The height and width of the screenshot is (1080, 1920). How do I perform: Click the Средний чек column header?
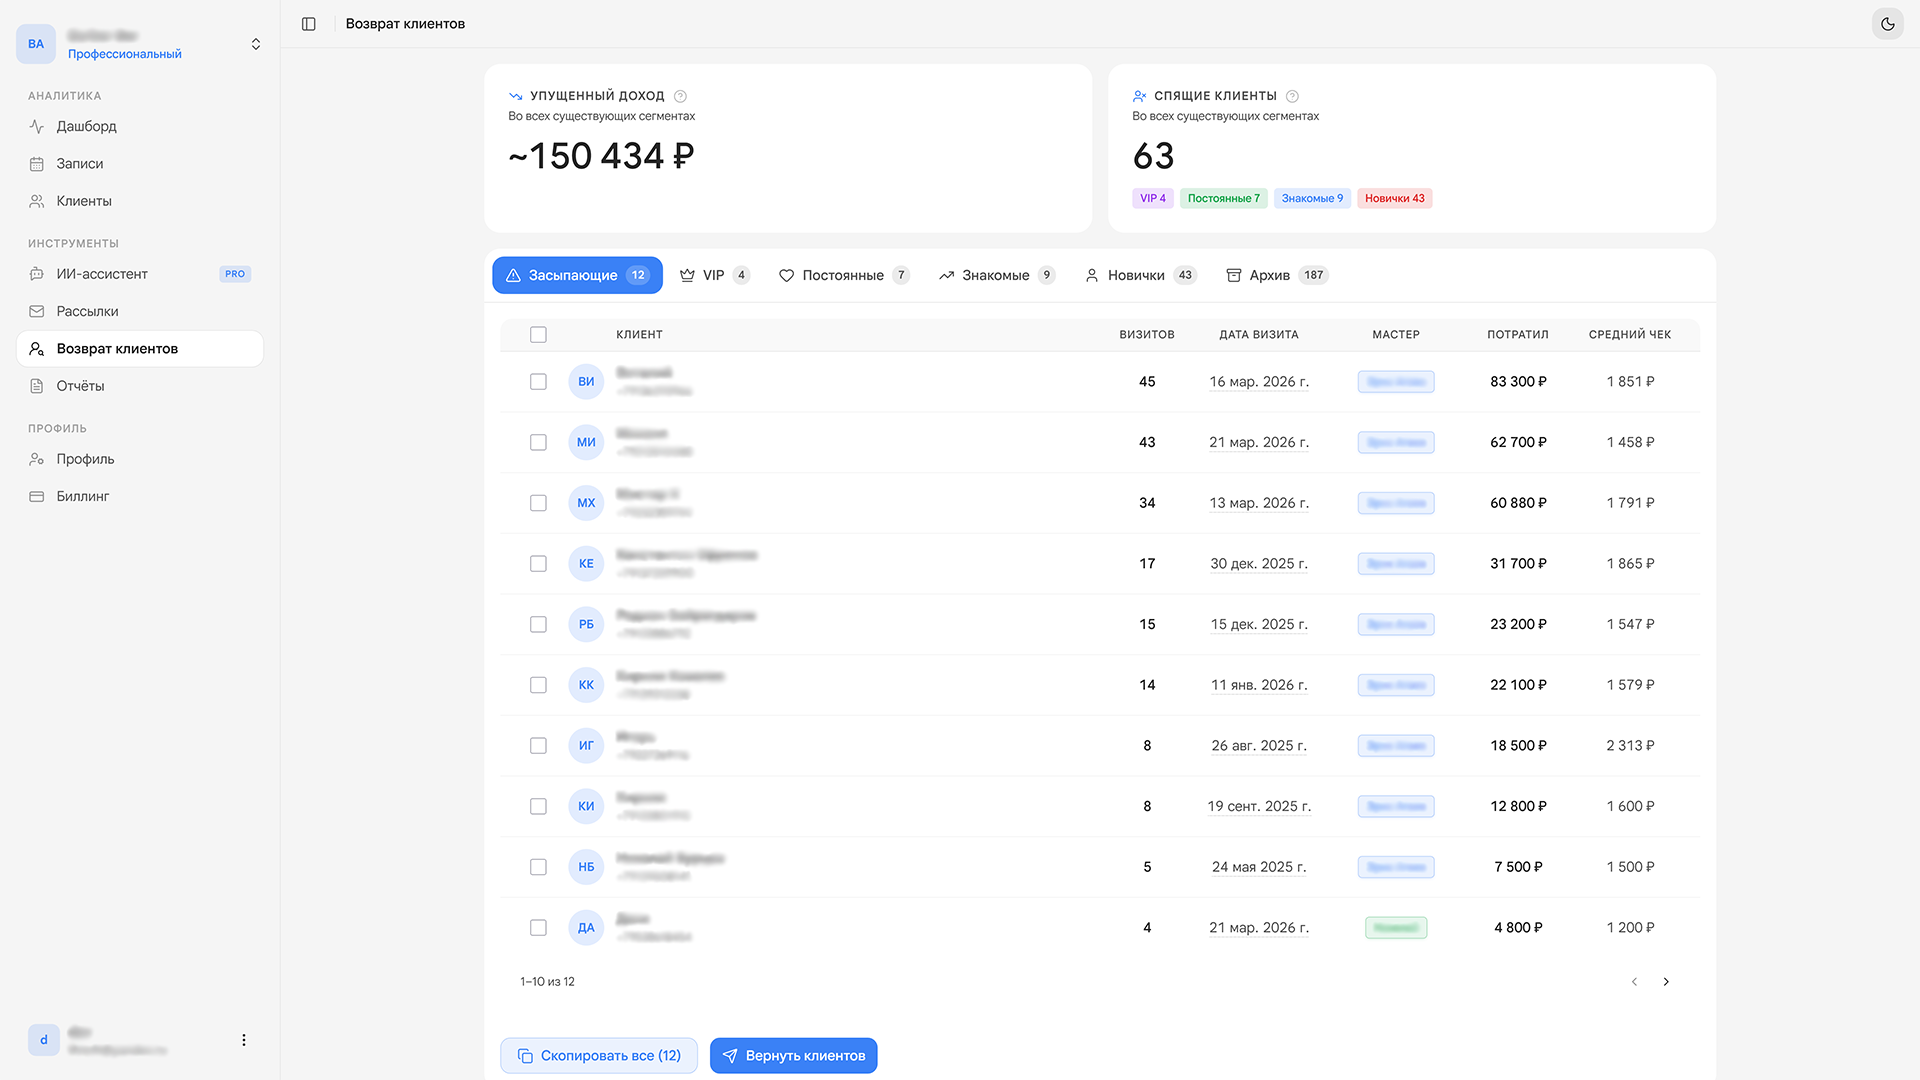click(1630, 335)
